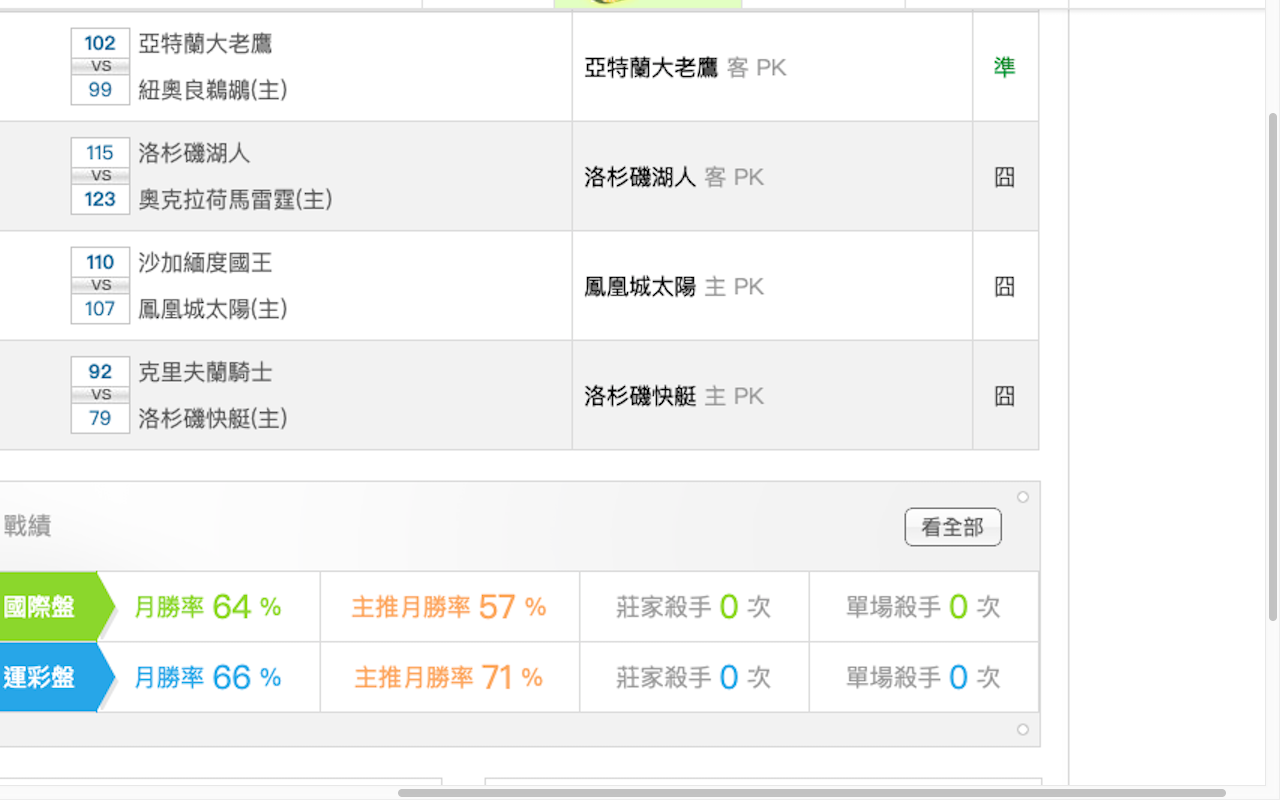Click the VS badge between 115 and 123
Screen dimensions: 1280x800
[100, 176]
